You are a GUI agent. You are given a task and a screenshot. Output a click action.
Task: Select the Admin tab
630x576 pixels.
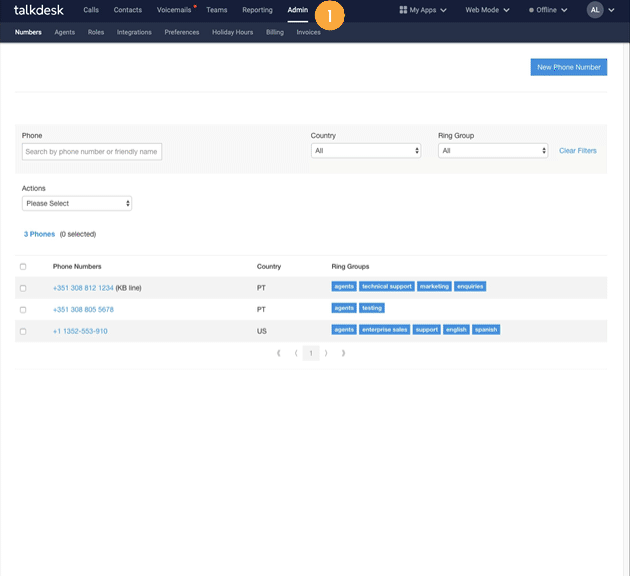click(297, 10)
